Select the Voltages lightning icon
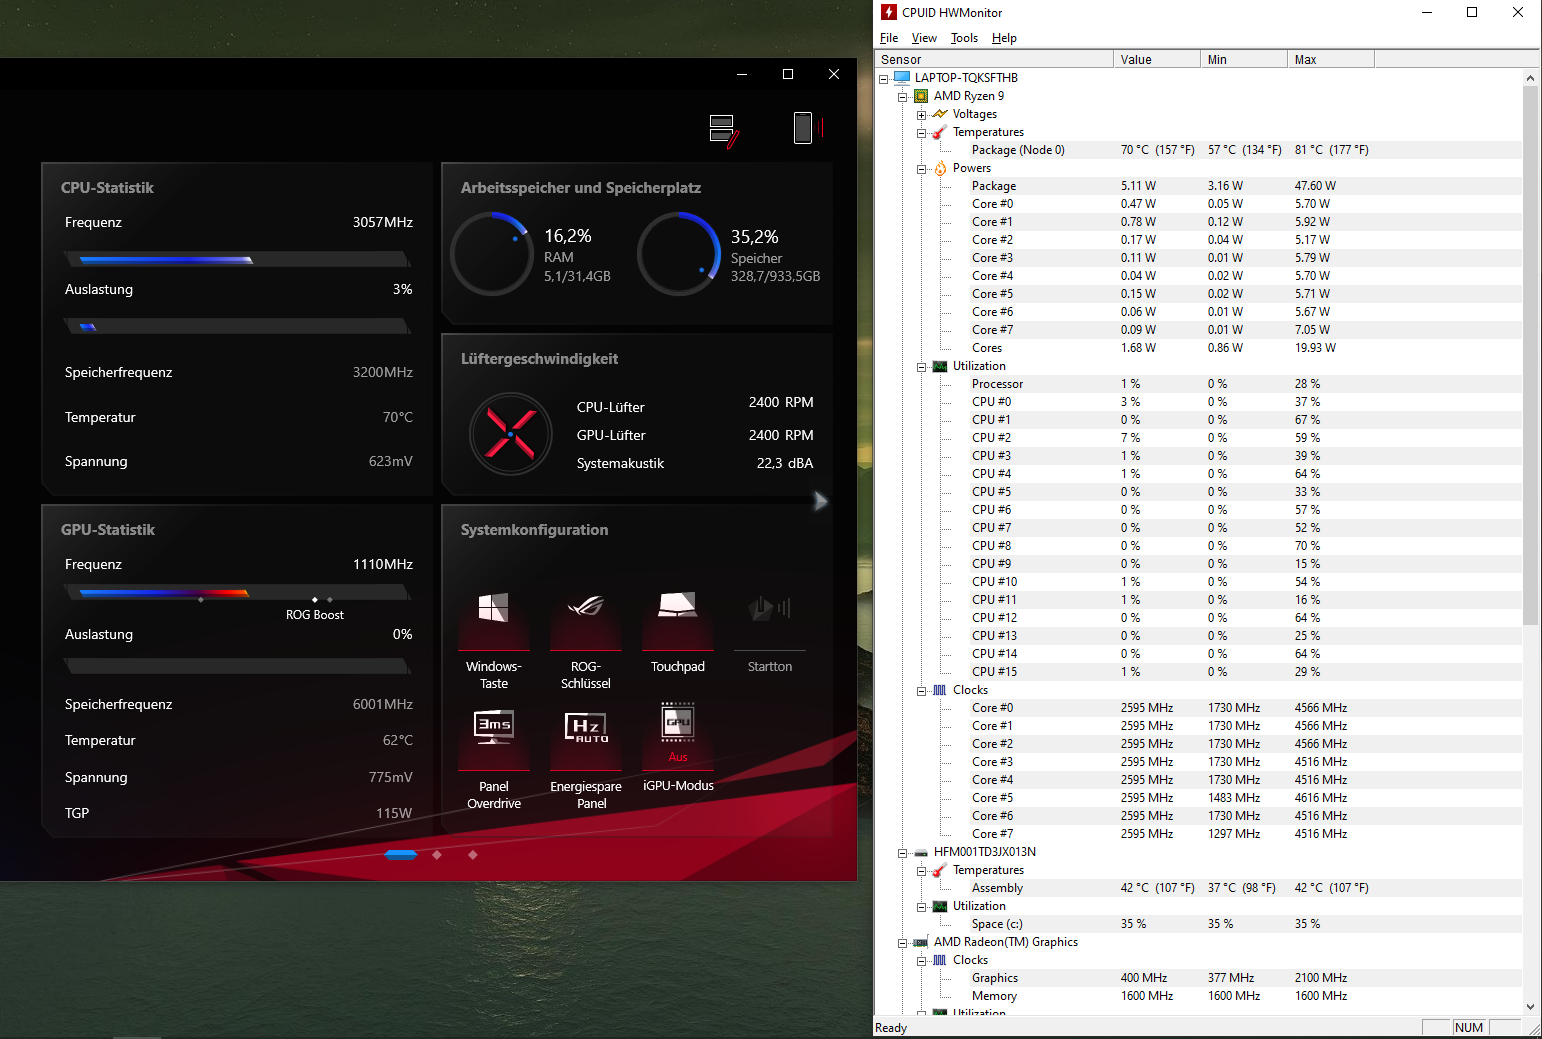Screen dimensions: 1542x1039 pos(940,114)
